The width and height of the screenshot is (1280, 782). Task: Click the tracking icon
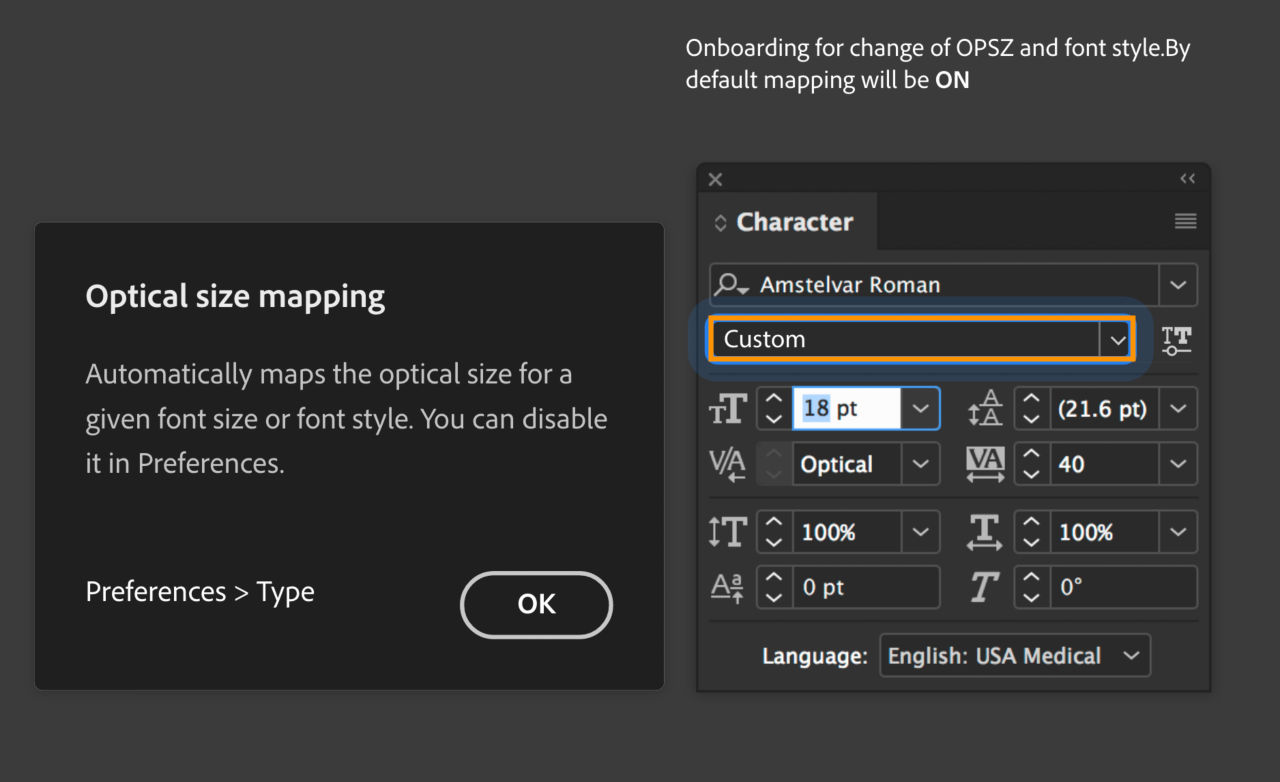point(985,464)
